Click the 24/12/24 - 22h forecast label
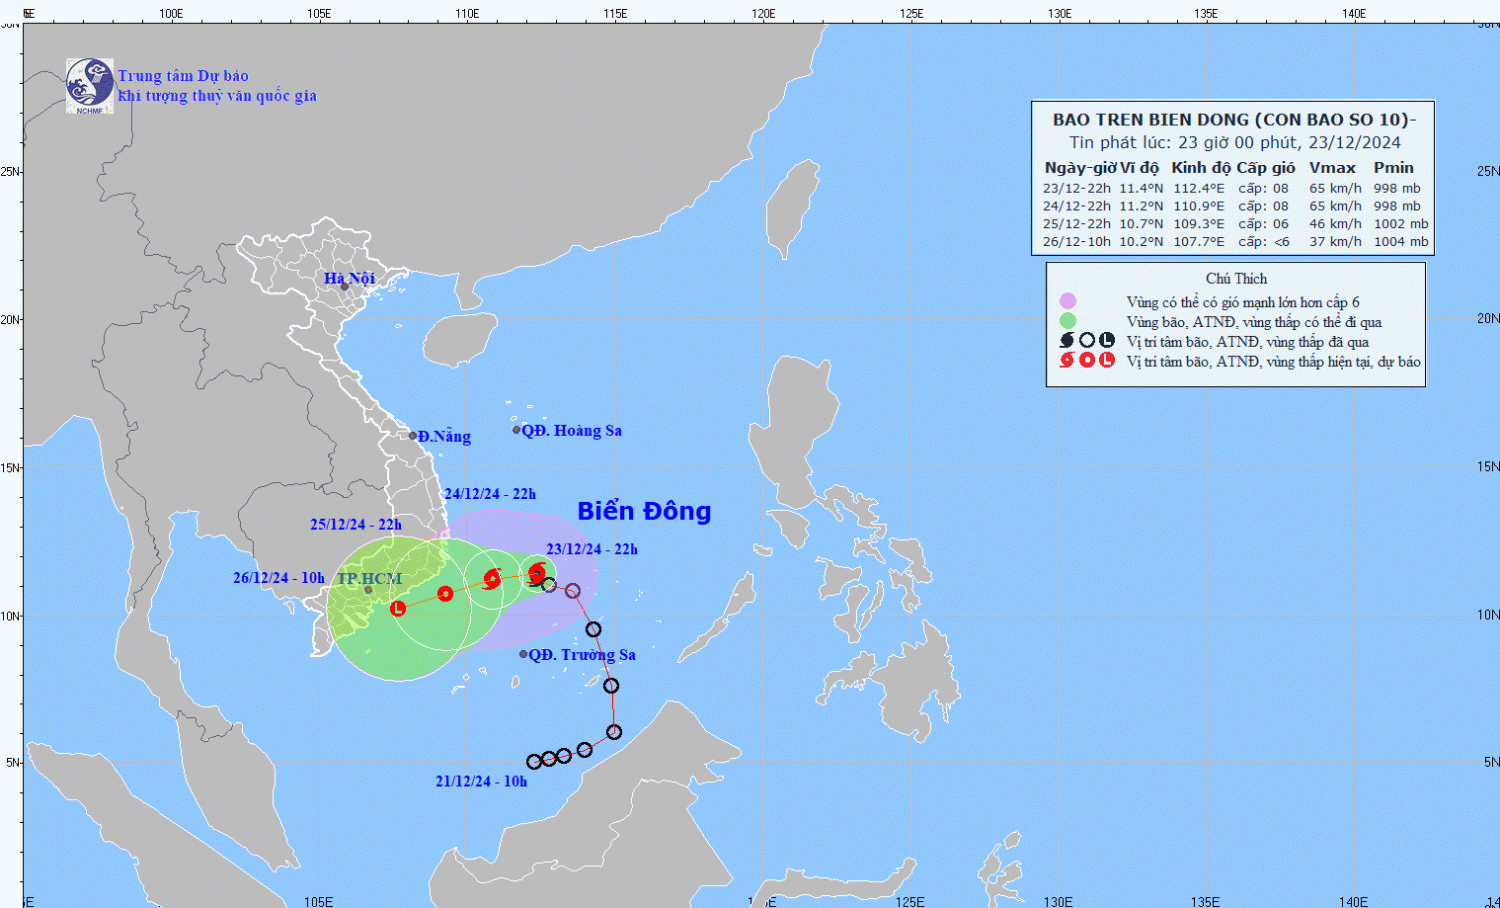 [490, 494]
